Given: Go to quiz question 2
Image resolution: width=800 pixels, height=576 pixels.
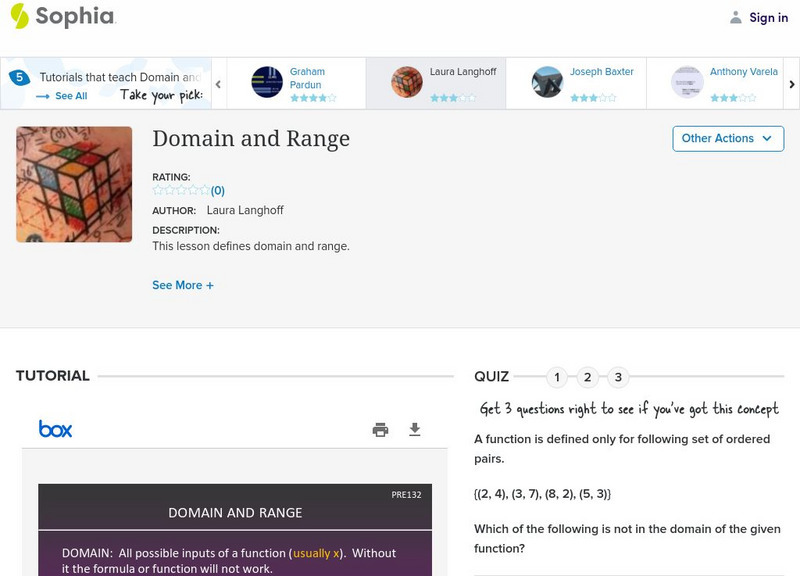Looking at the screenshot, I should coord(588,377).
